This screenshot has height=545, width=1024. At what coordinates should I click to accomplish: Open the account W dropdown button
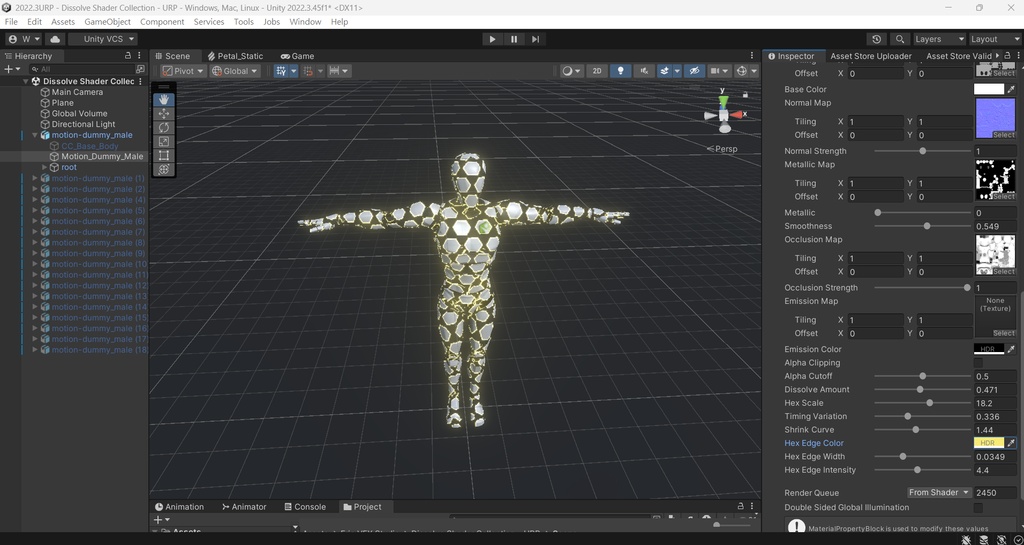pyautogui.click(x=24, y=39)
